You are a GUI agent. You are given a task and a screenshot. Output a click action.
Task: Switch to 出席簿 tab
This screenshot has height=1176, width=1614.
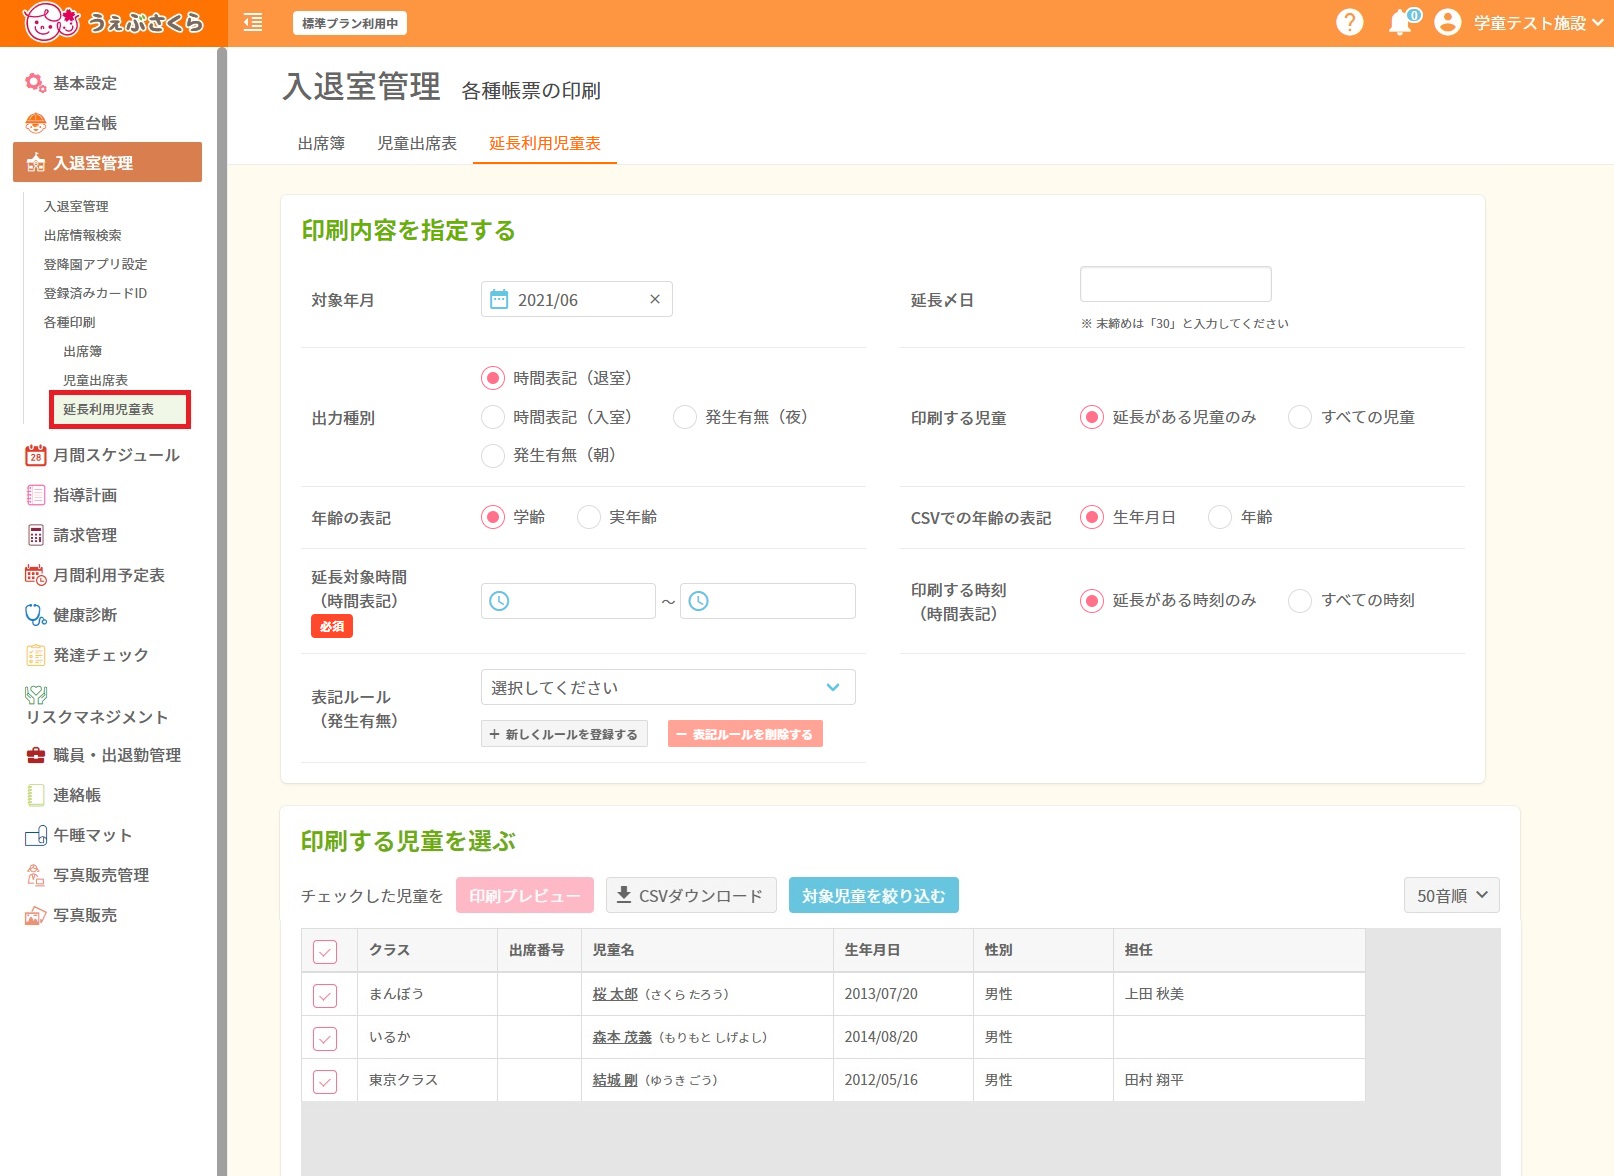tap(321, 143)
